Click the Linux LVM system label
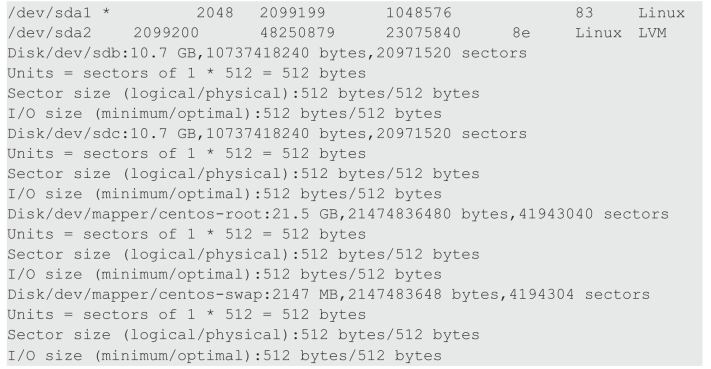This screenshot has width=711, height=369. tap(621, 33)
